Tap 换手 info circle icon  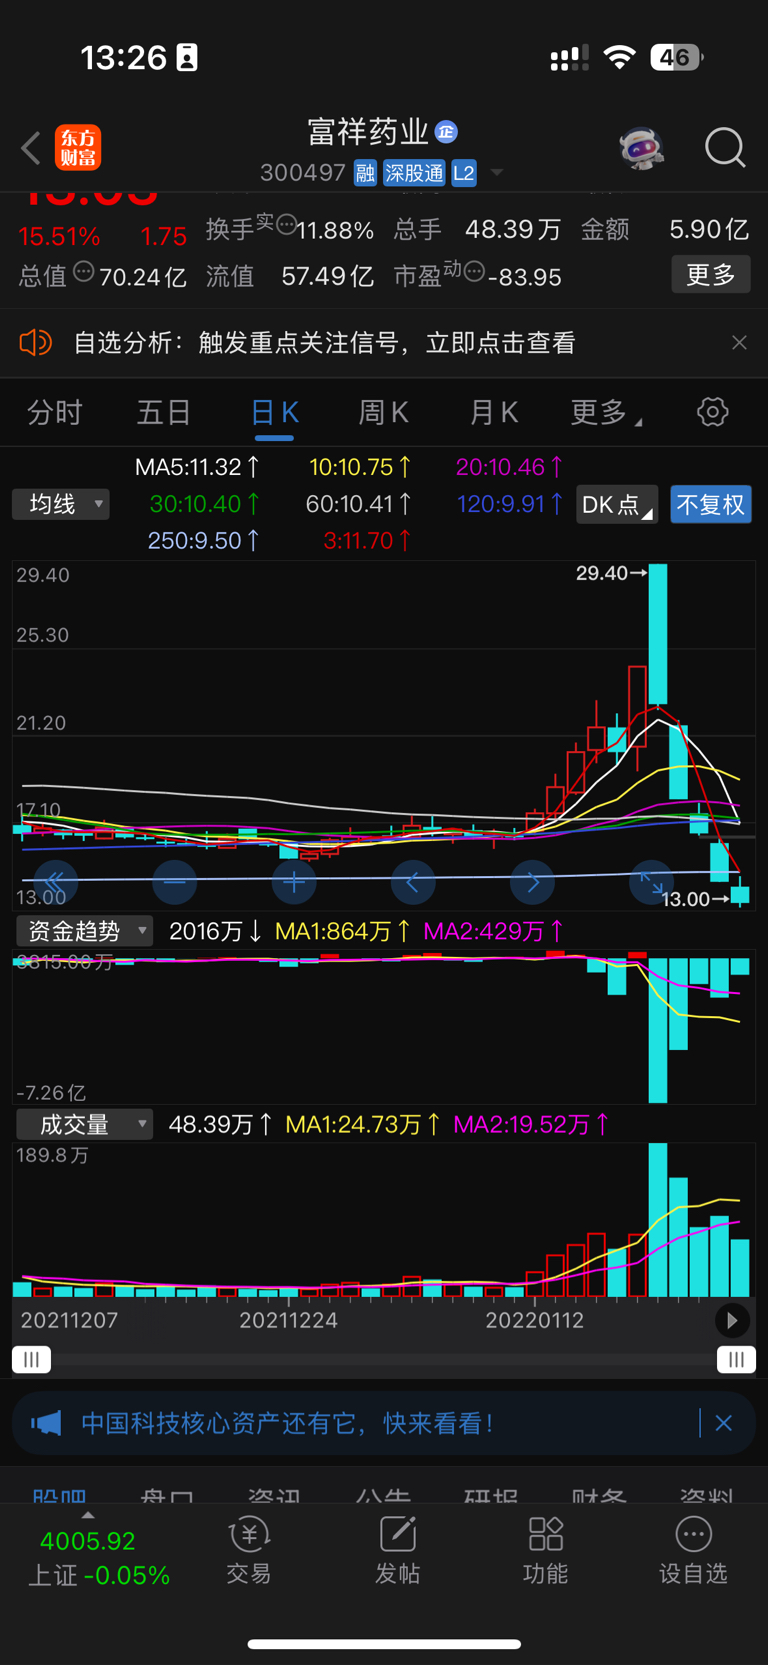tap(286, 223)
